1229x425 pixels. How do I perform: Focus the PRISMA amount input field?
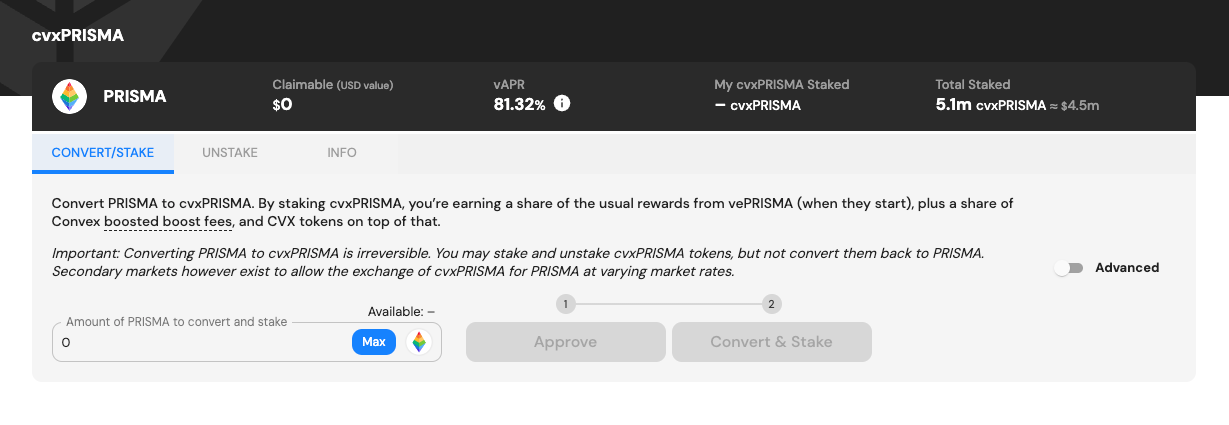point(200,342)
